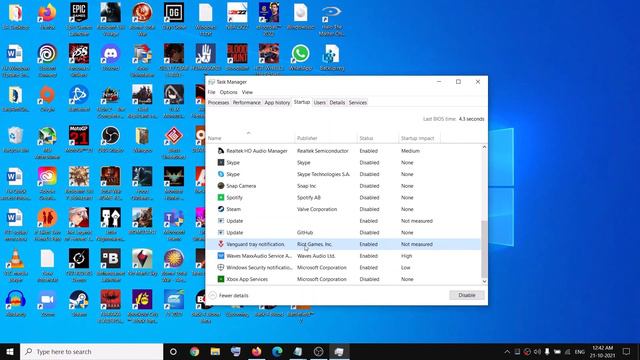
Task: Sort startup list by Publisher column
Action: 326,138
